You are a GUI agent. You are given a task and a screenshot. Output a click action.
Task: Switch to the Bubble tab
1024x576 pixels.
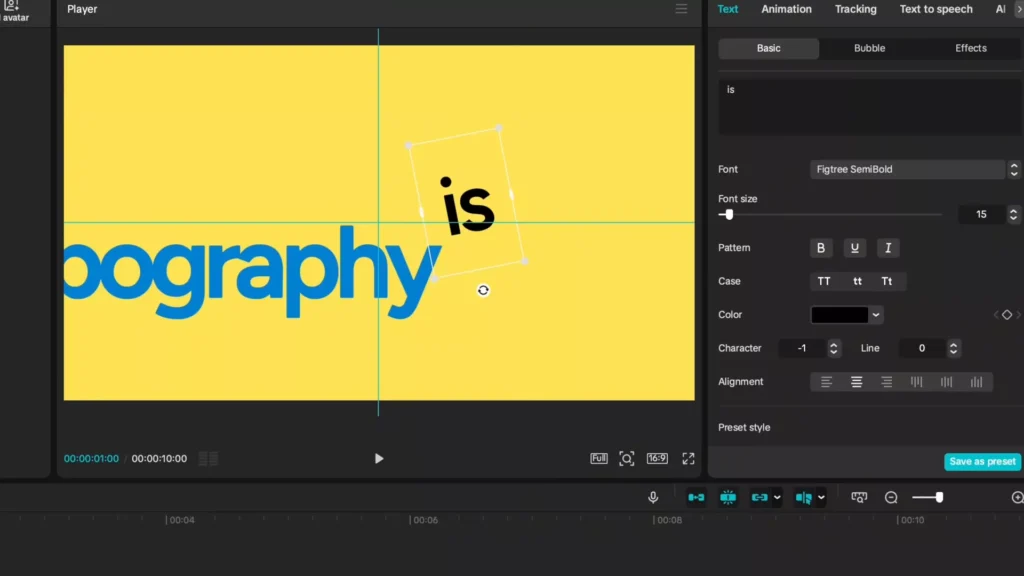pos(868,48)
